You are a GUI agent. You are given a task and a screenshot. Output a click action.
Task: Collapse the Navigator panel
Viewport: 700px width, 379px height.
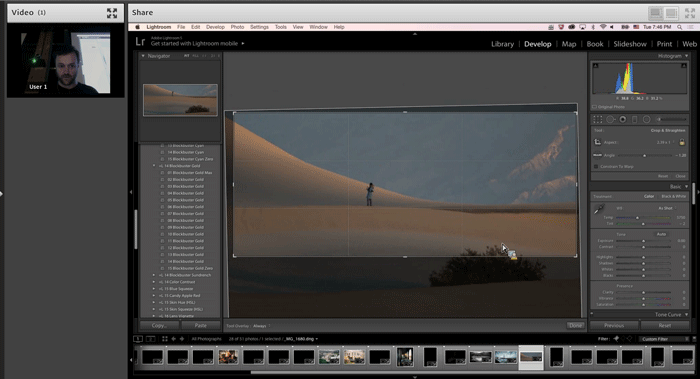[x=143, y=56]
